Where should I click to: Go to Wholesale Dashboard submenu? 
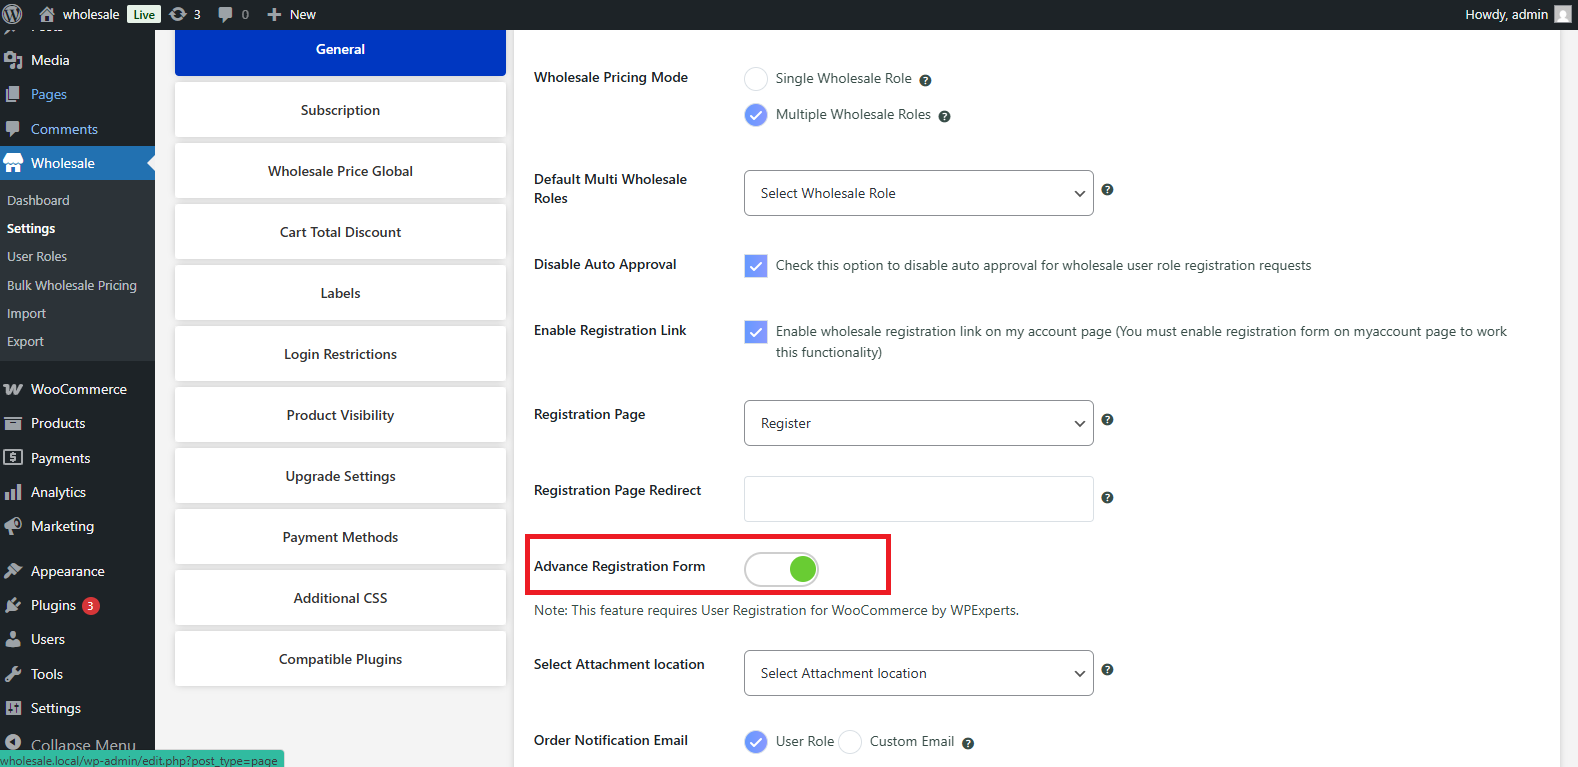(x=38, y=200)
